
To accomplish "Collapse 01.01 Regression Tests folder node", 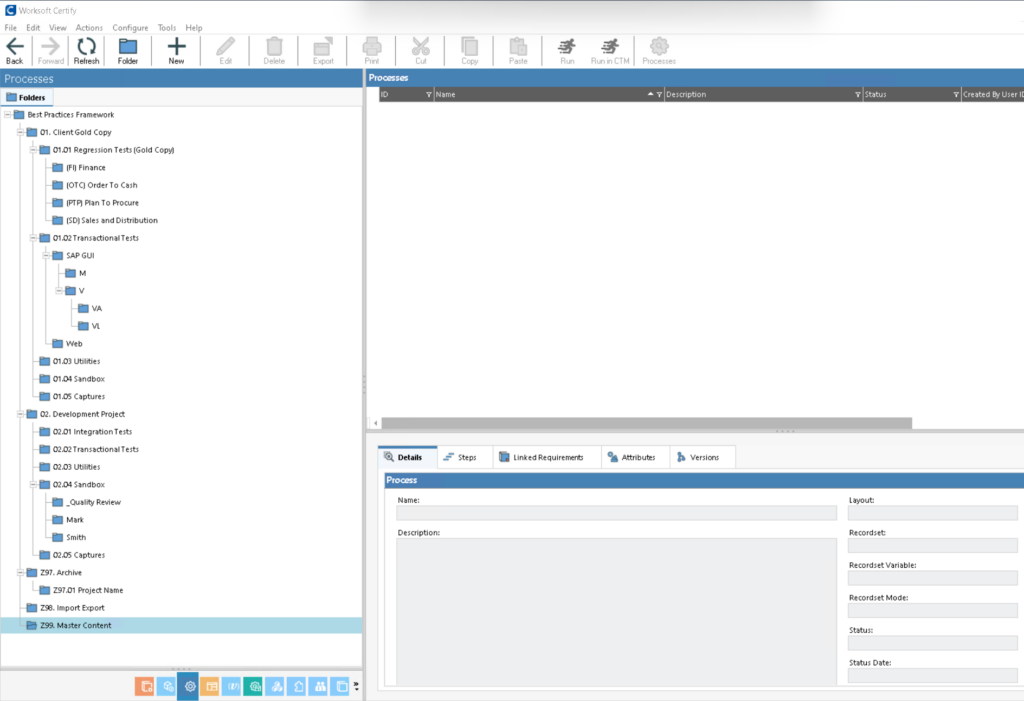I will [33, 150].
